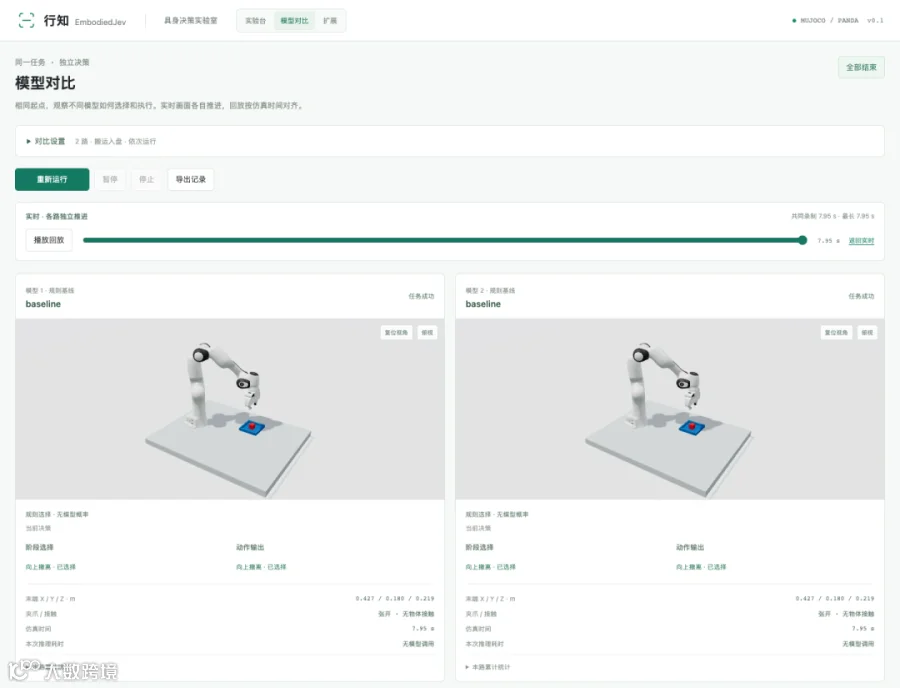The width and height of the screenshot is (900, 688).
Task: Click the 暂停 button
Action: click(110, 179)
